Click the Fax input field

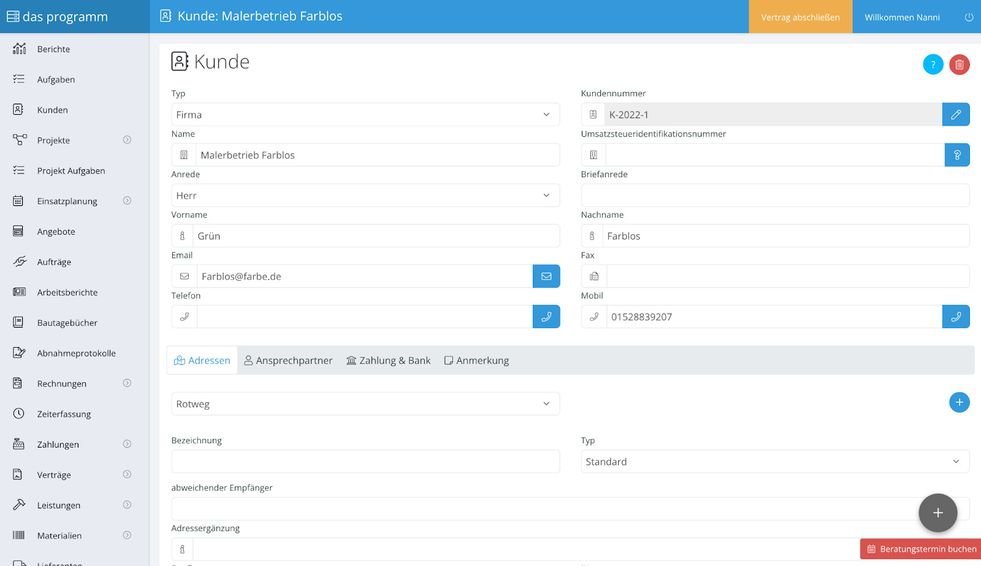click(x=788, y=276)
